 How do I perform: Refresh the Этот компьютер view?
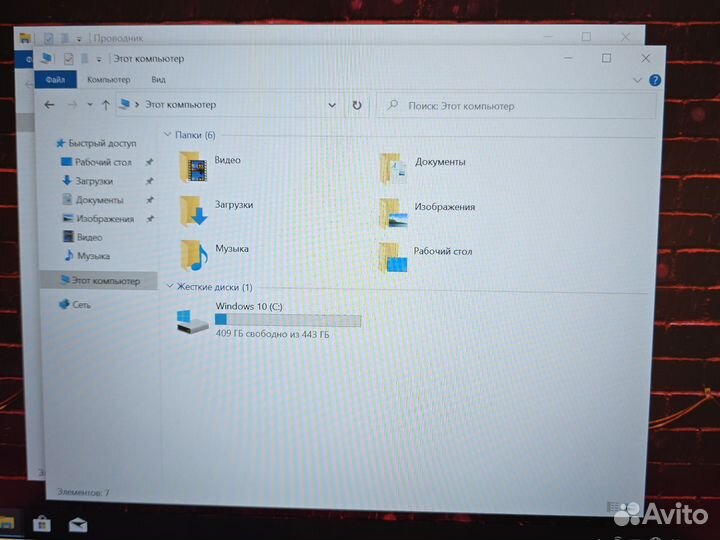(357, 106)
